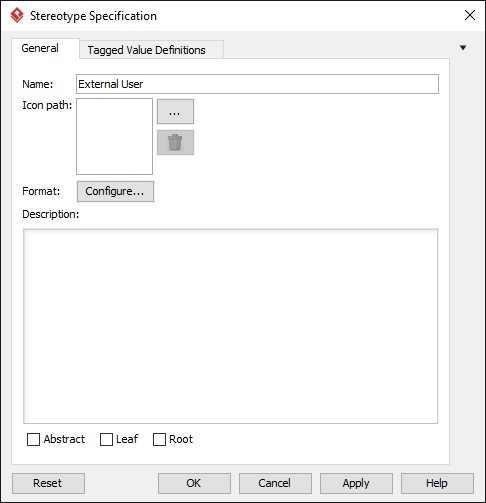Switch to the General tab
486x503 pixels.
46,49
